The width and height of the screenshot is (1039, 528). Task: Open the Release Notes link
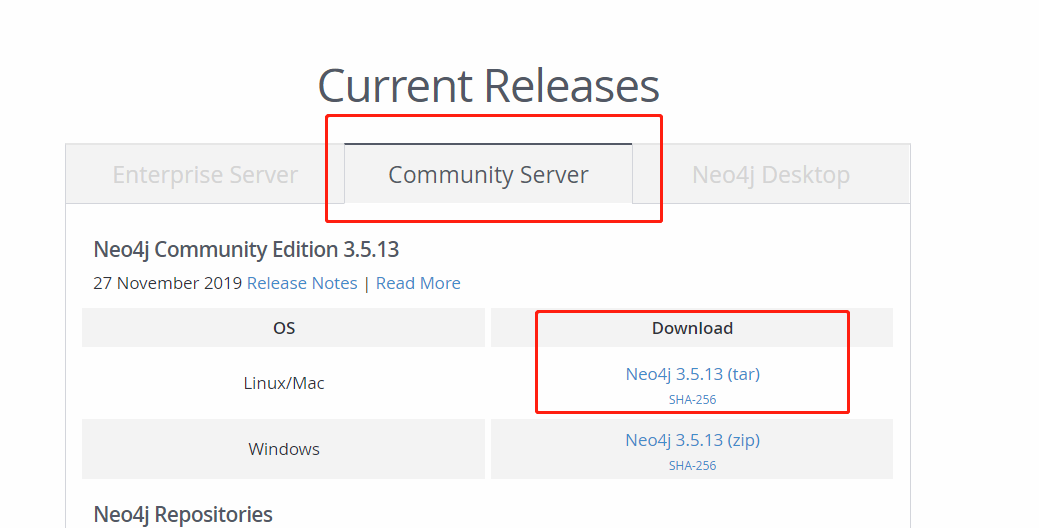(302, 283)
